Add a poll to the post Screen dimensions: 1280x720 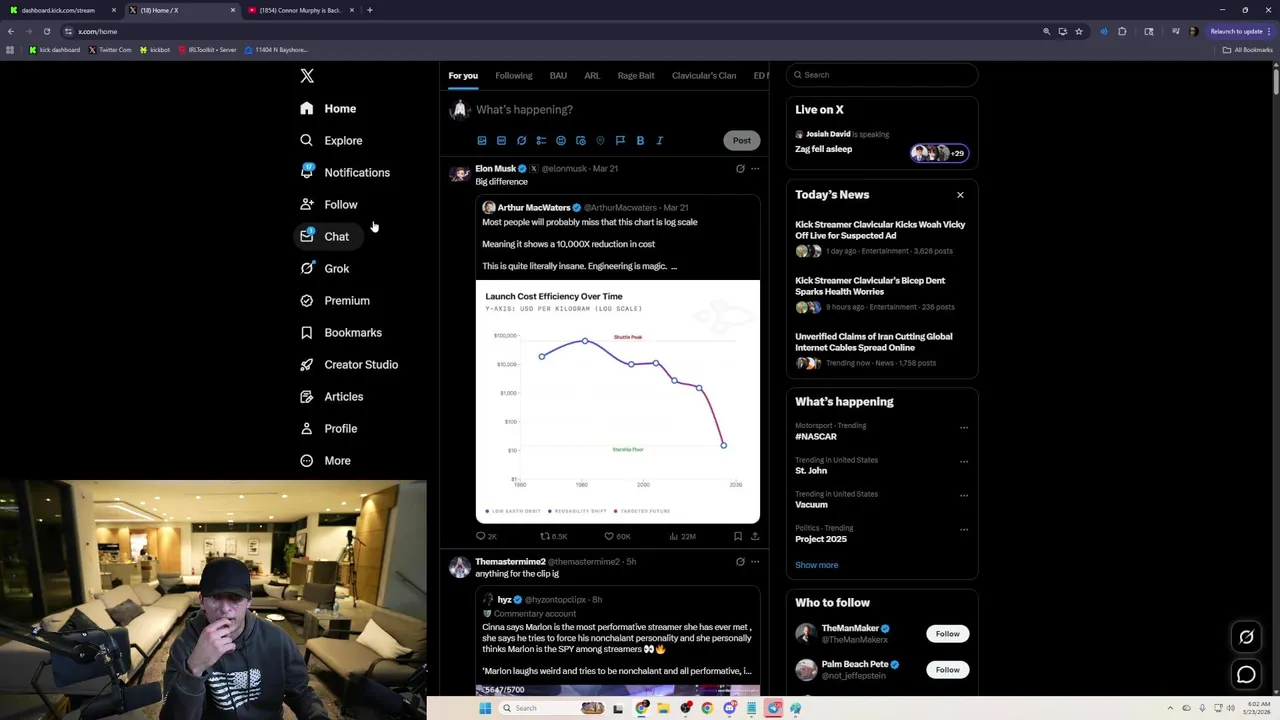[x=541, y=141]
